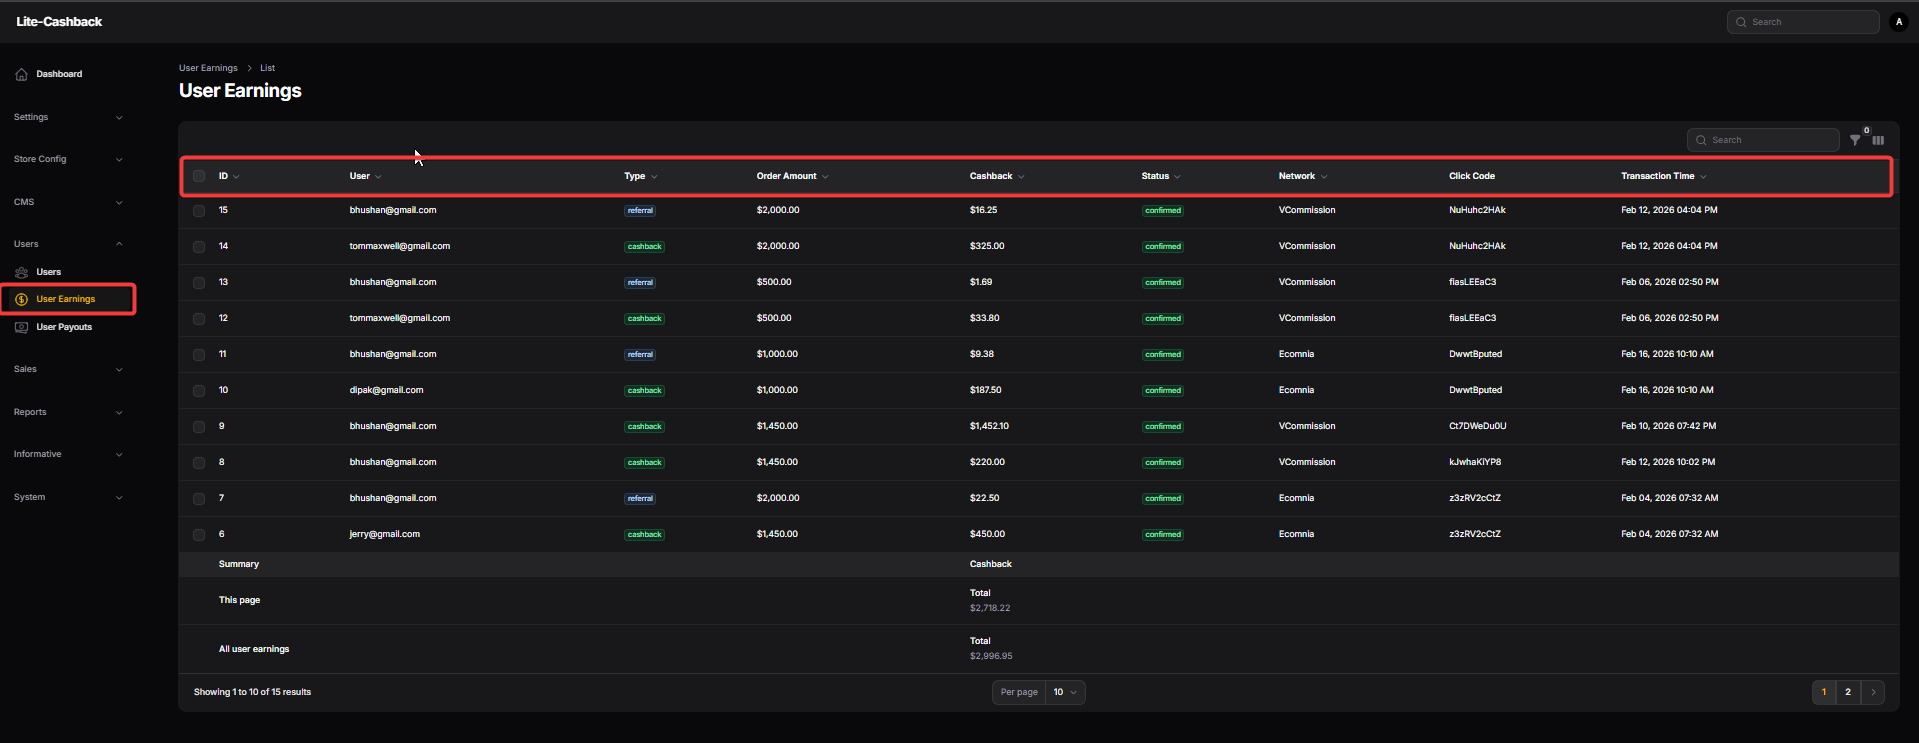Open the table filter funnel icon
1919x743 pixels.
pos(1855,140)
